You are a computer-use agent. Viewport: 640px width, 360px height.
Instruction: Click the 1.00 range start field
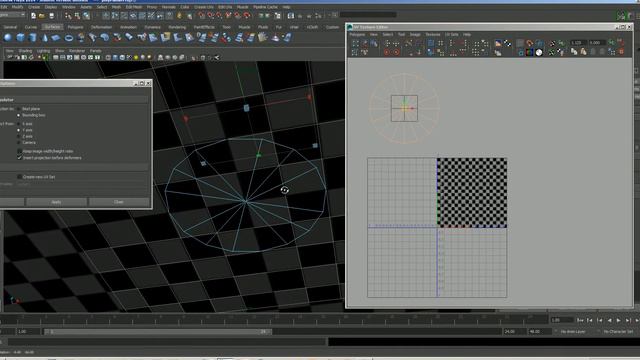[28, 332]
